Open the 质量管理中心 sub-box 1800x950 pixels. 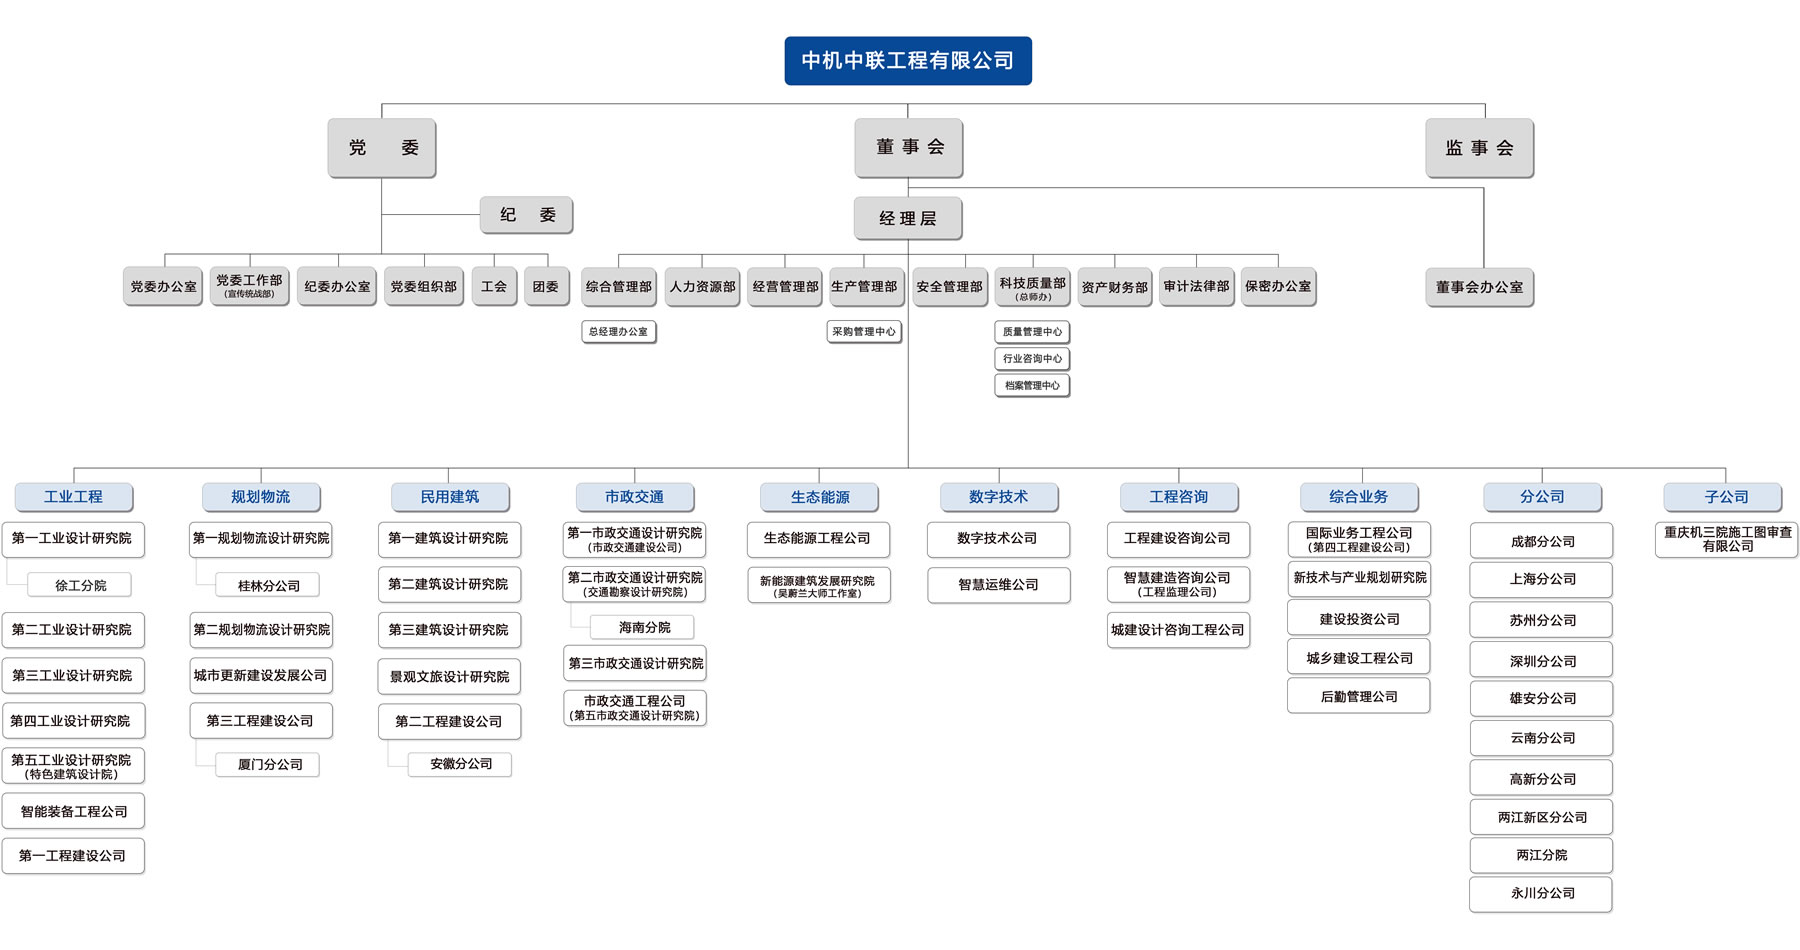point(1032,332)
